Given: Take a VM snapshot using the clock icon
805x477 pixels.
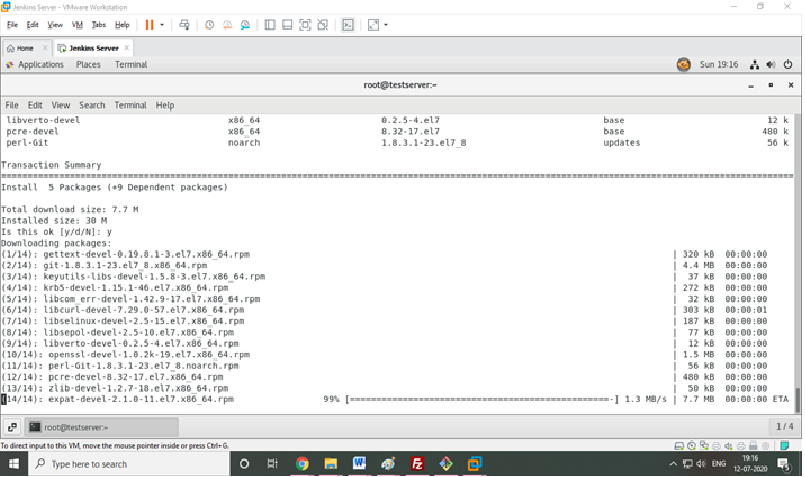Looking at the screenshot, I should [210, 25].
